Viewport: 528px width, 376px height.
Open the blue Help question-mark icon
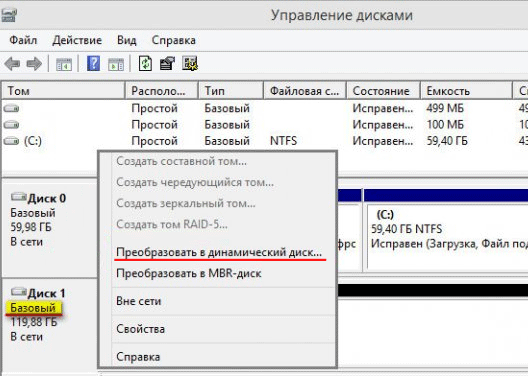click(x=93, y=63)
